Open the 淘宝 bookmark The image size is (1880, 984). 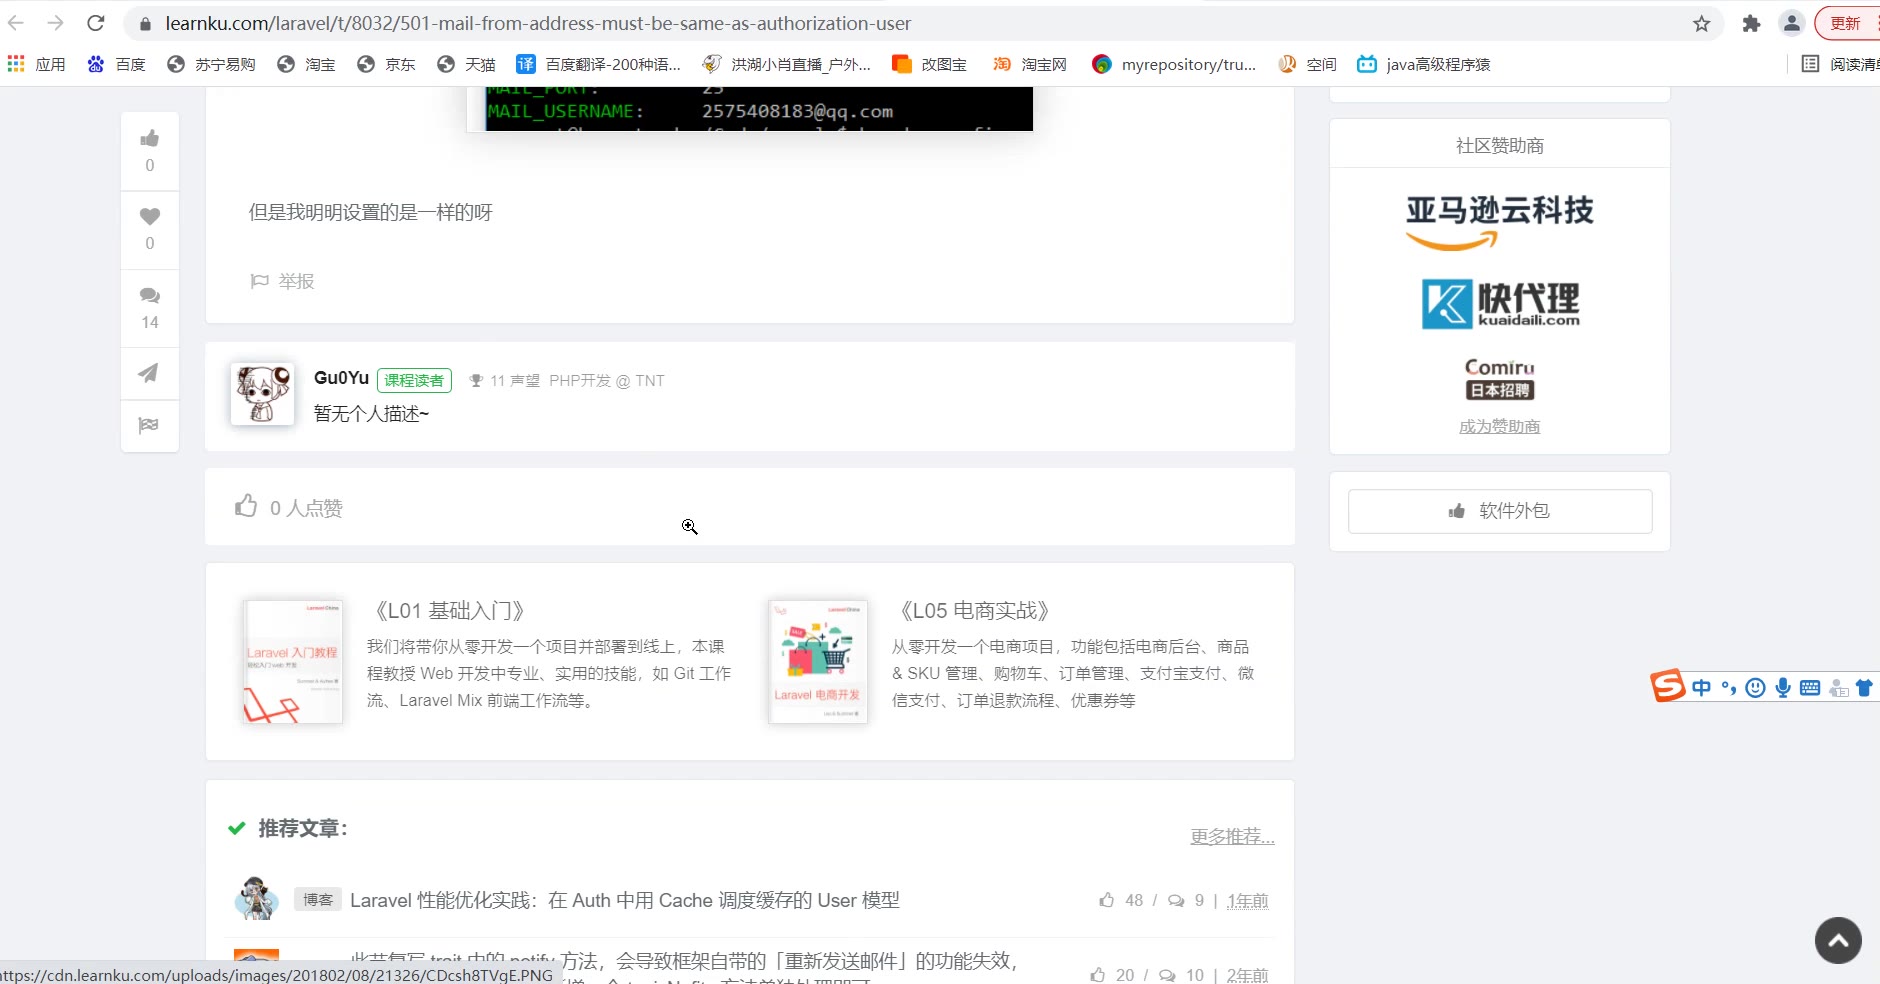tap(307, 64)
